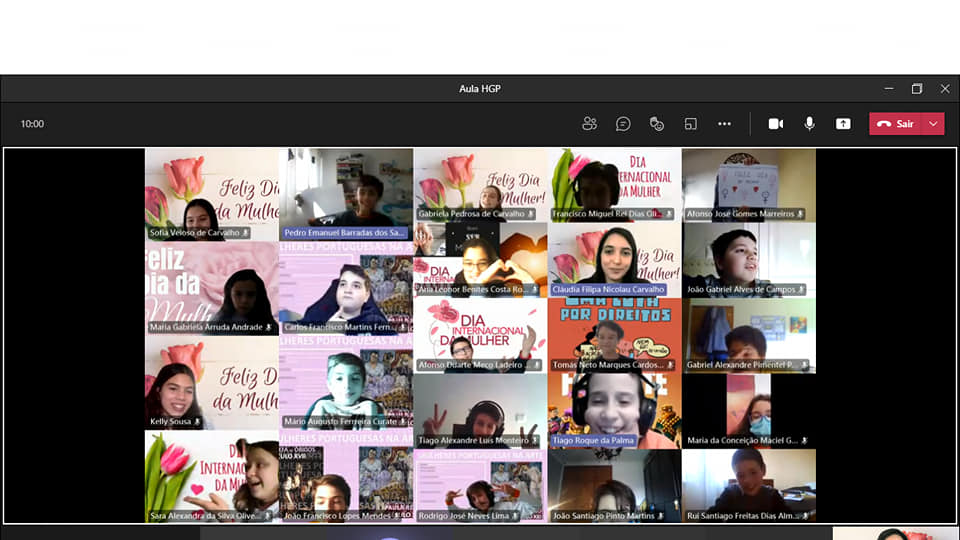Select Kelly Sousa's video tile

click(211, 387)
